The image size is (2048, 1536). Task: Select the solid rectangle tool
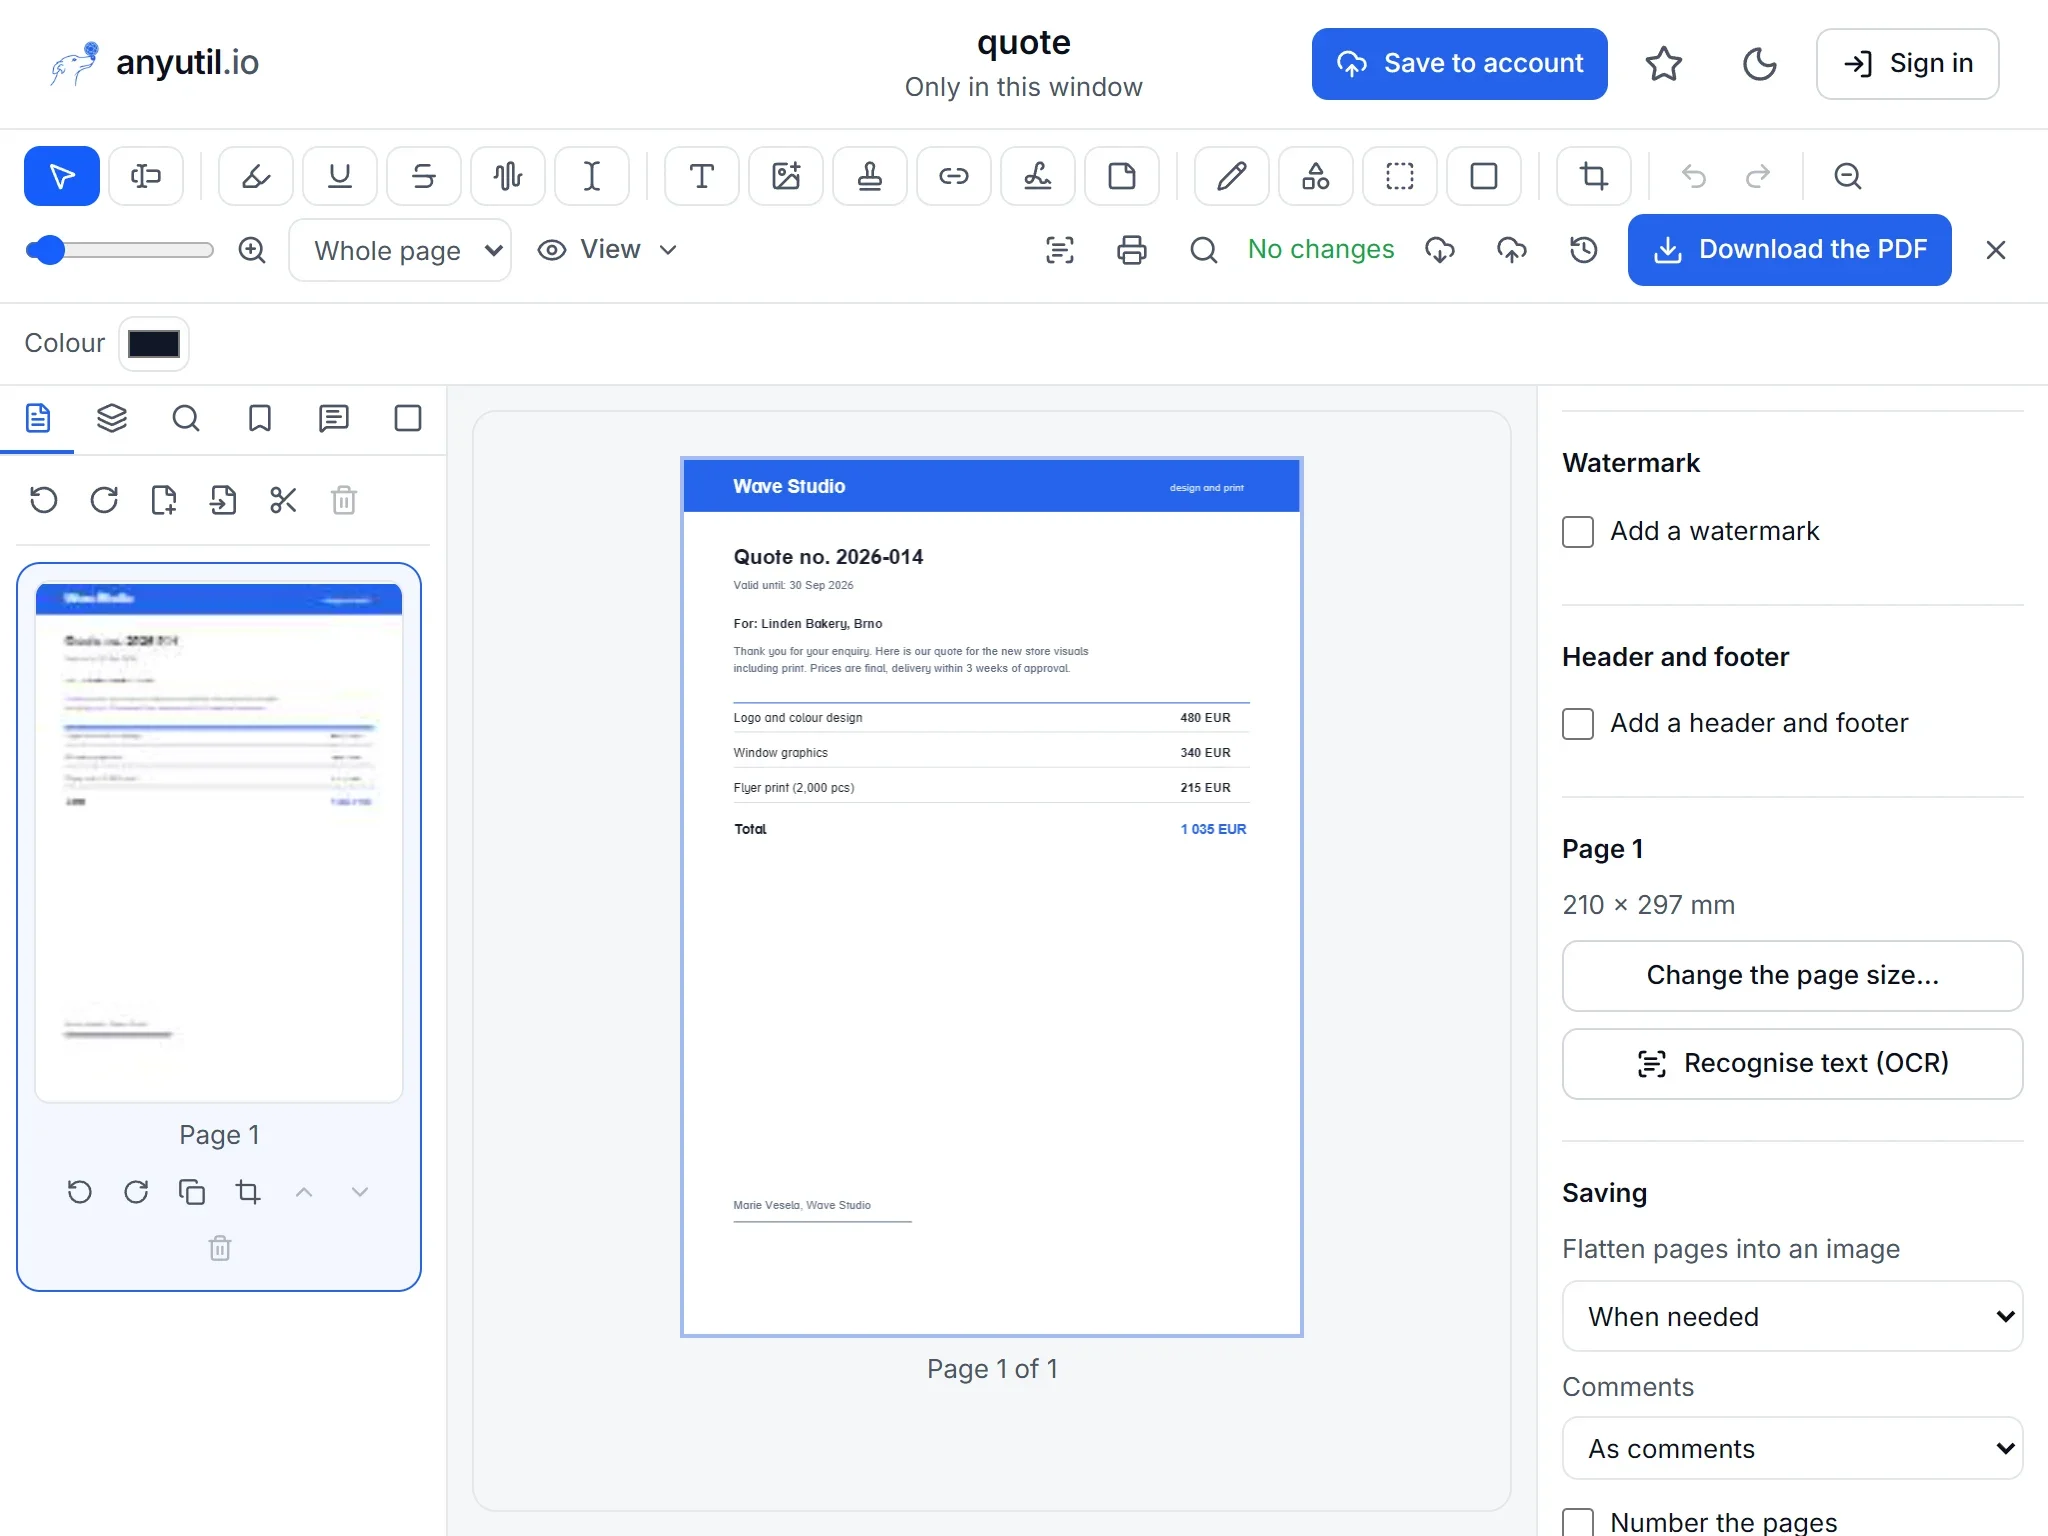pyautogui.click(x=1484, y=177)
